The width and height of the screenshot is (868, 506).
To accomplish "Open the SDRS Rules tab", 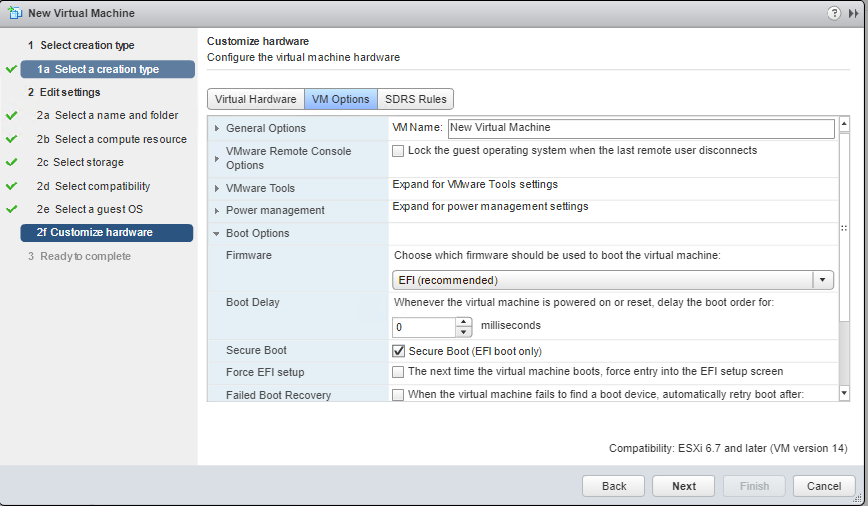I will click(415, 99).
